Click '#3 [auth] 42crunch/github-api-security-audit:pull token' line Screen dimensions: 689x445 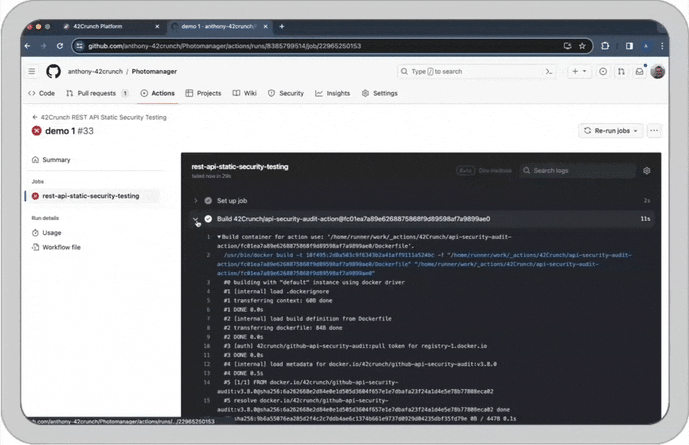[355, 346]
